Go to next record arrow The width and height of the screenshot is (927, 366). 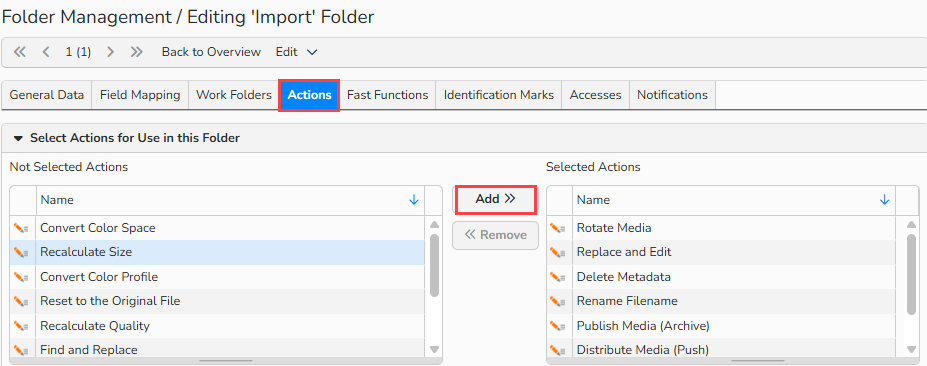[x=110, y=52]
